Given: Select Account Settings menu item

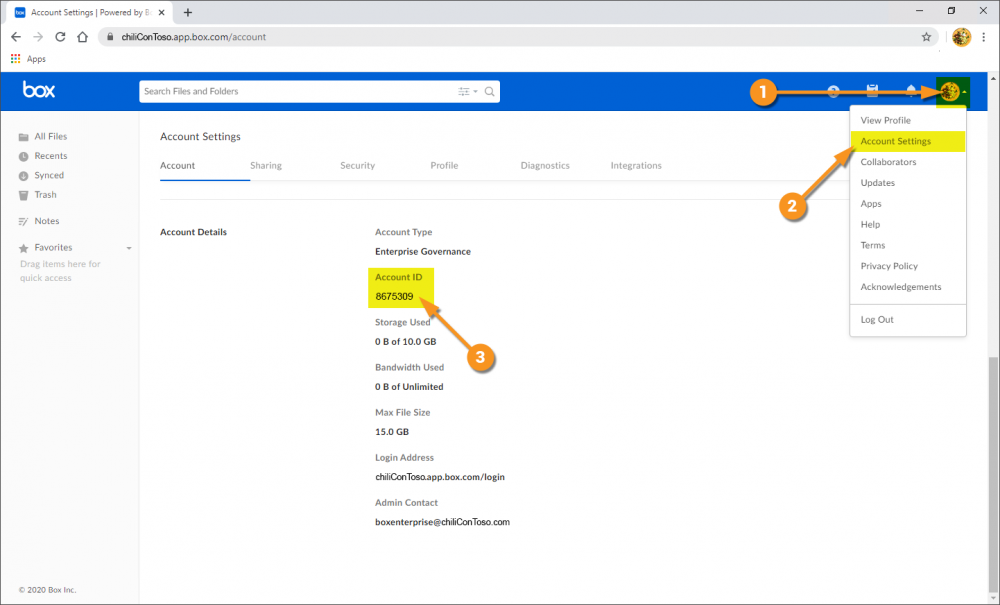Looking at the screenshot, I should tap(908, 142).
